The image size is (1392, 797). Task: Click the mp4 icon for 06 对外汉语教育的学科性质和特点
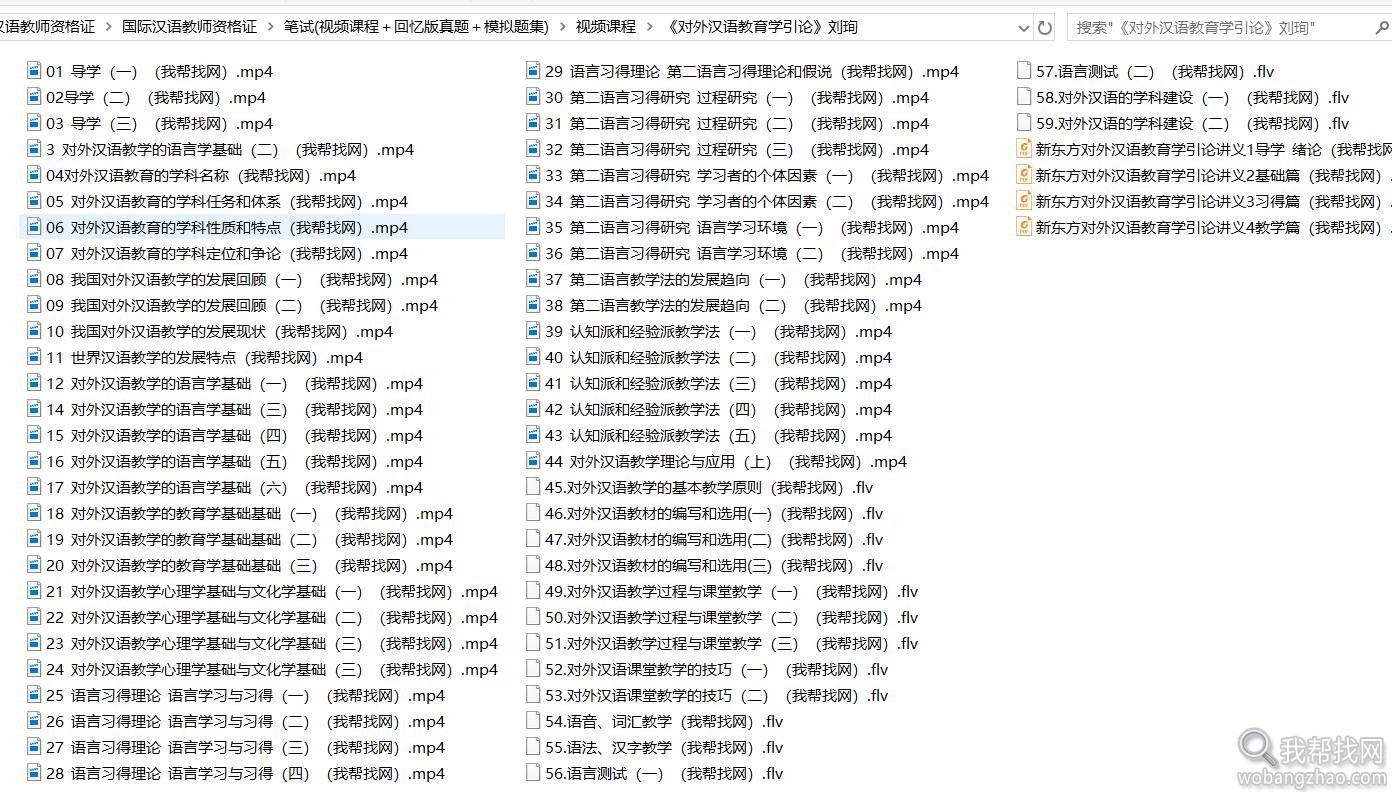pyautogui.click(x=34, y=227)
